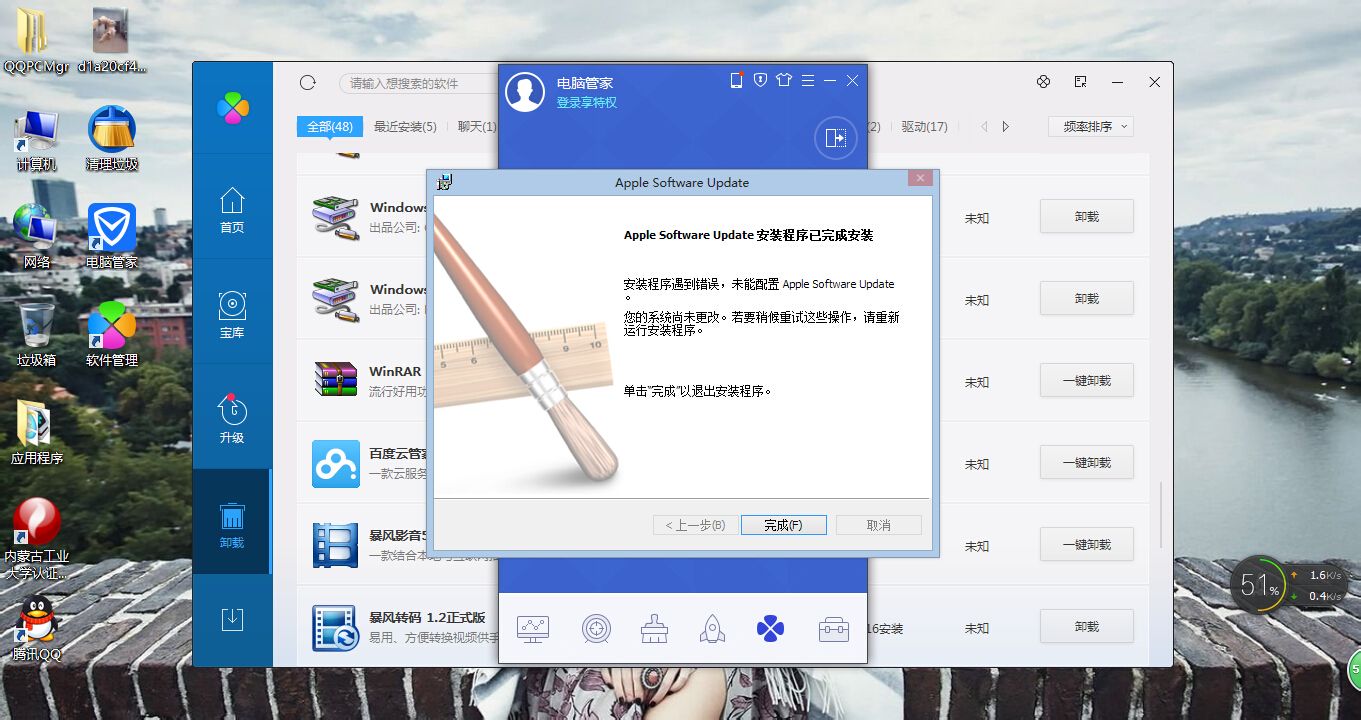Screen dimensions: 1361x720
Task: Click 完成(F) in Apple Software Update
Action: tap(783, 525)
